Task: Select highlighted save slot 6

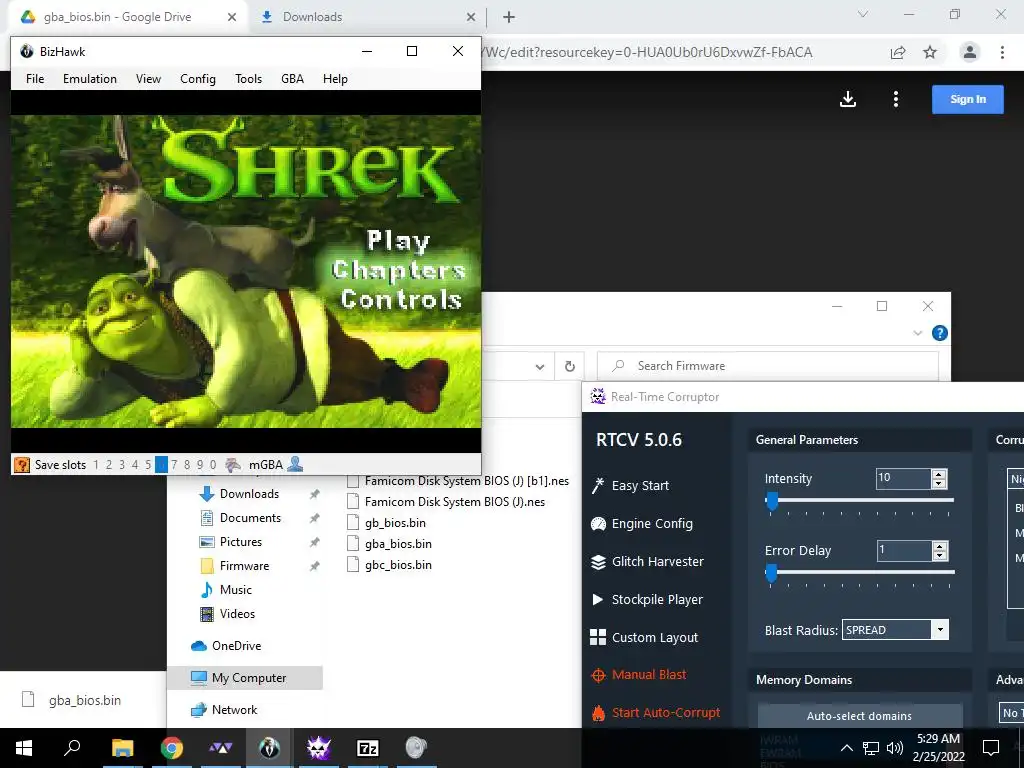Action: tap(161, 465)
